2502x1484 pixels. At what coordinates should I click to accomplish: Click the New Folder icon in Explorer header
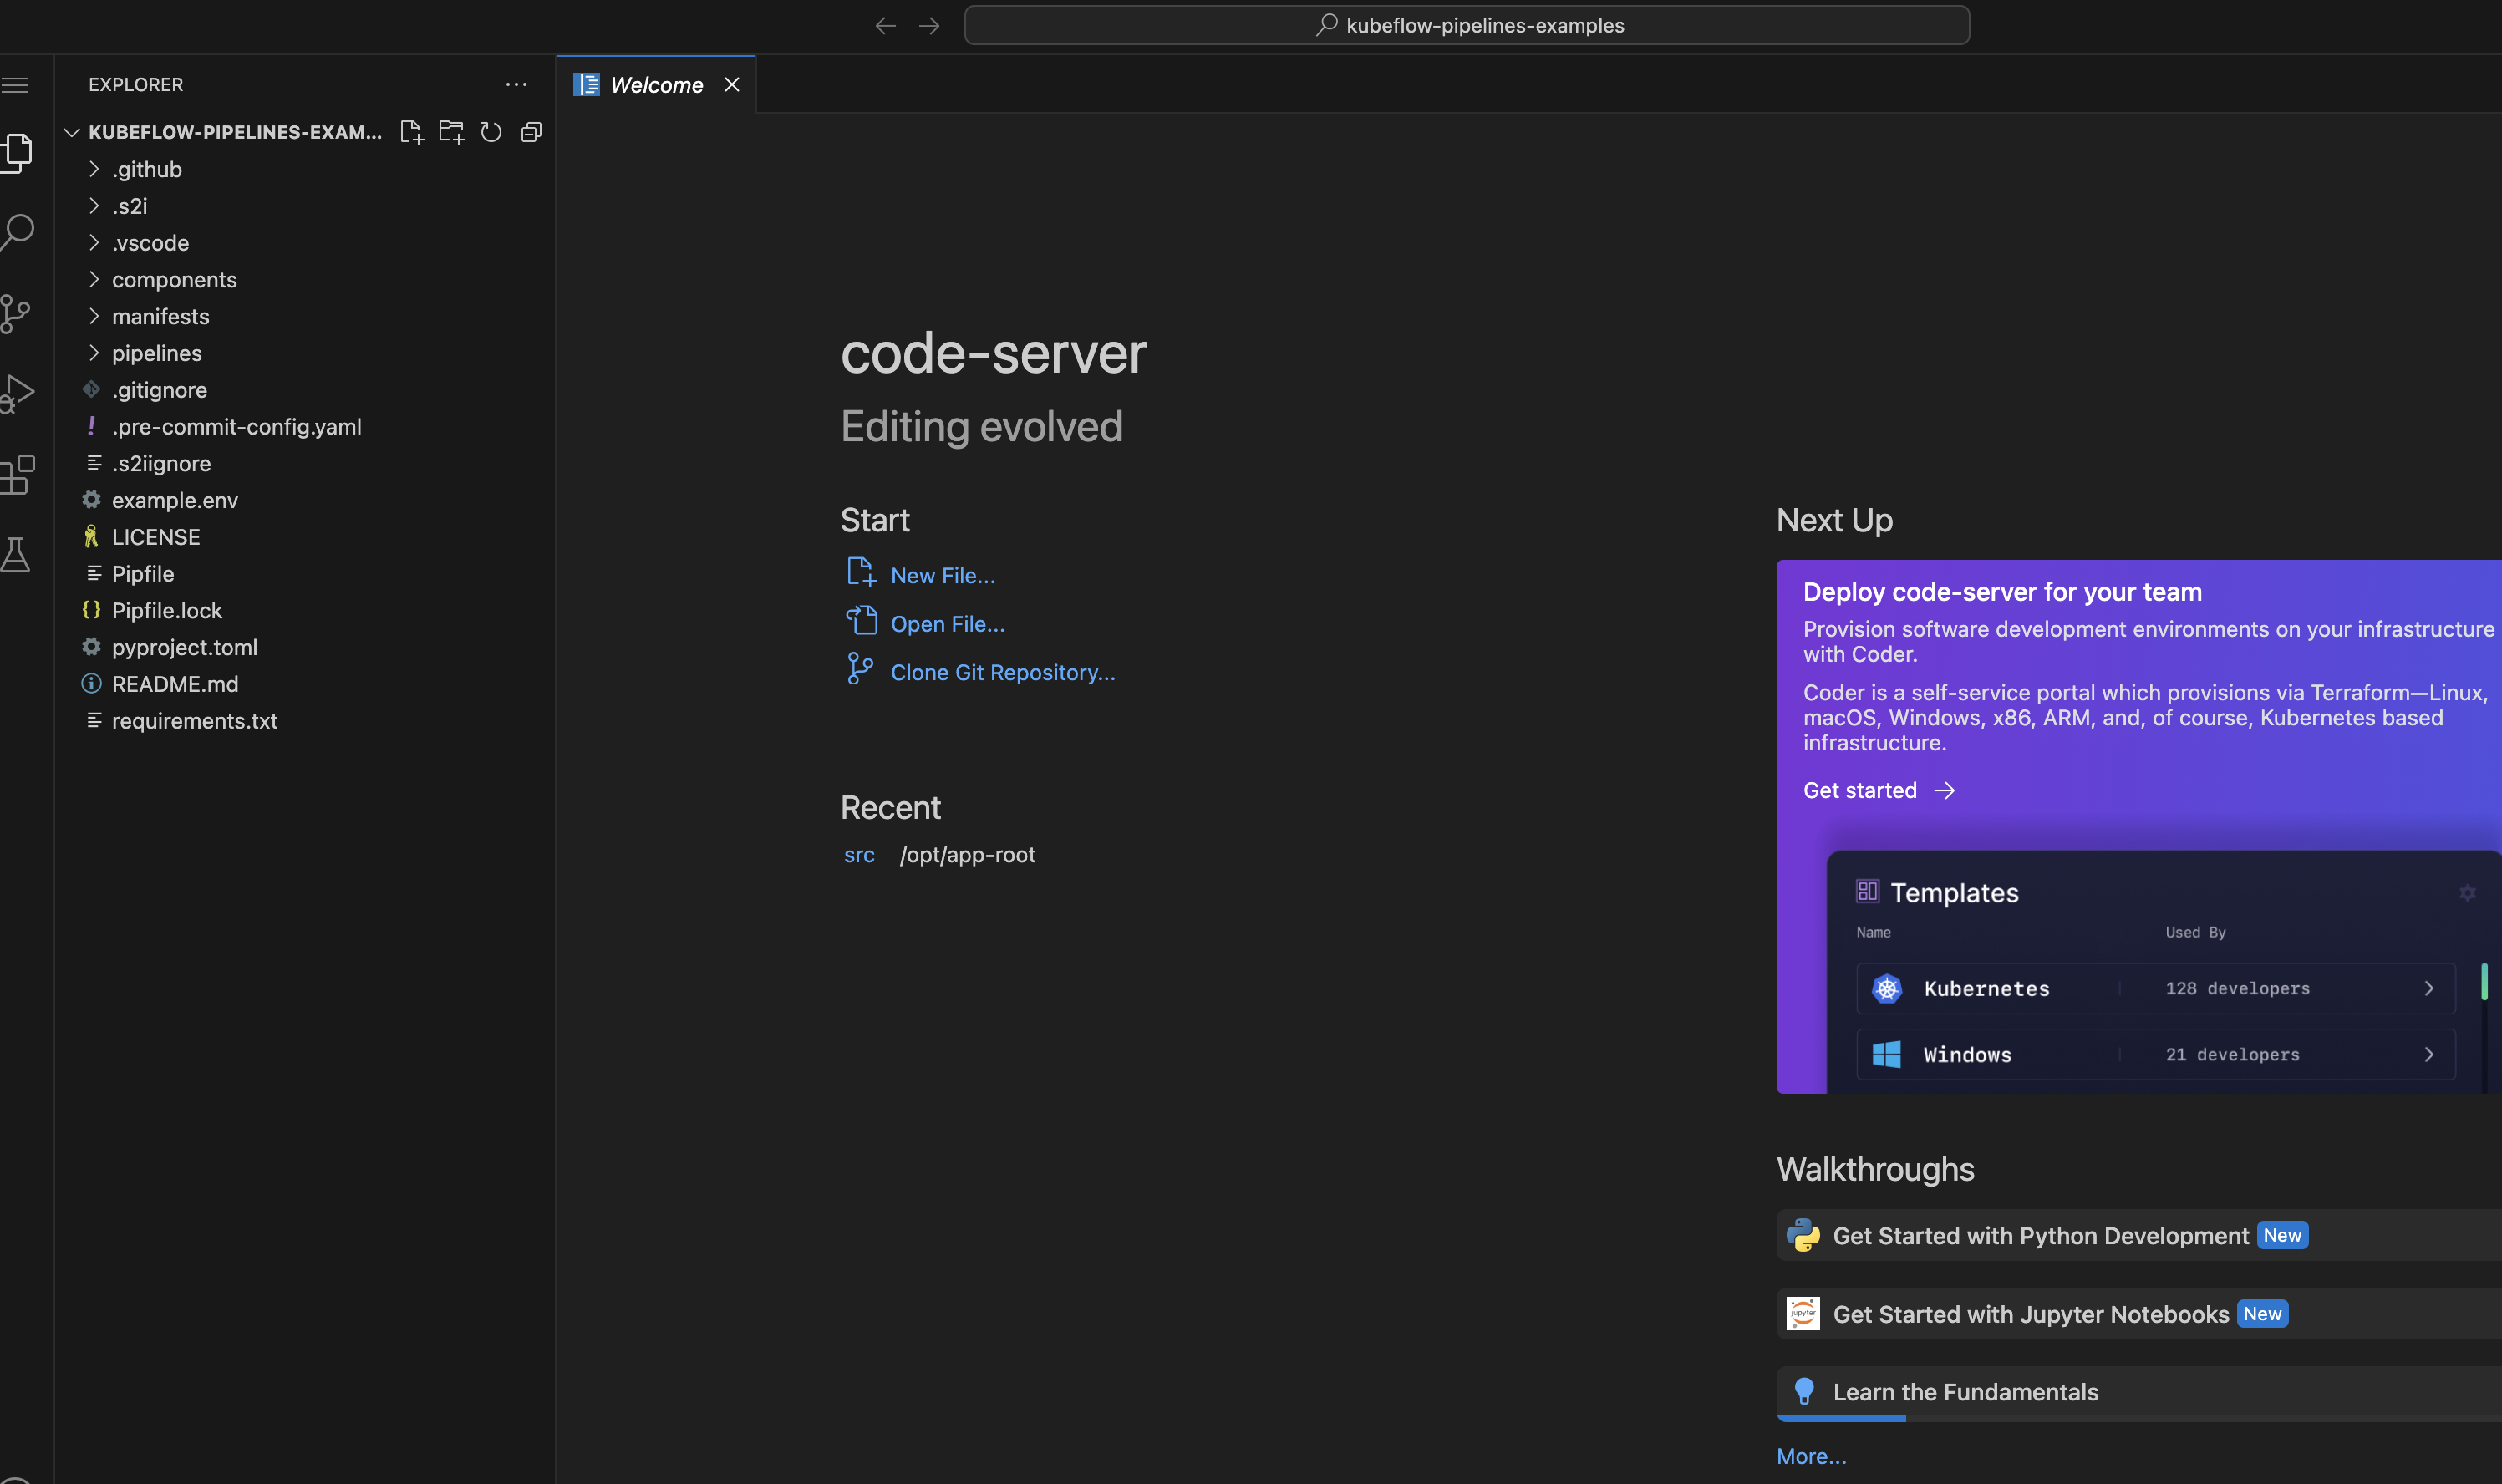point(451,132)
